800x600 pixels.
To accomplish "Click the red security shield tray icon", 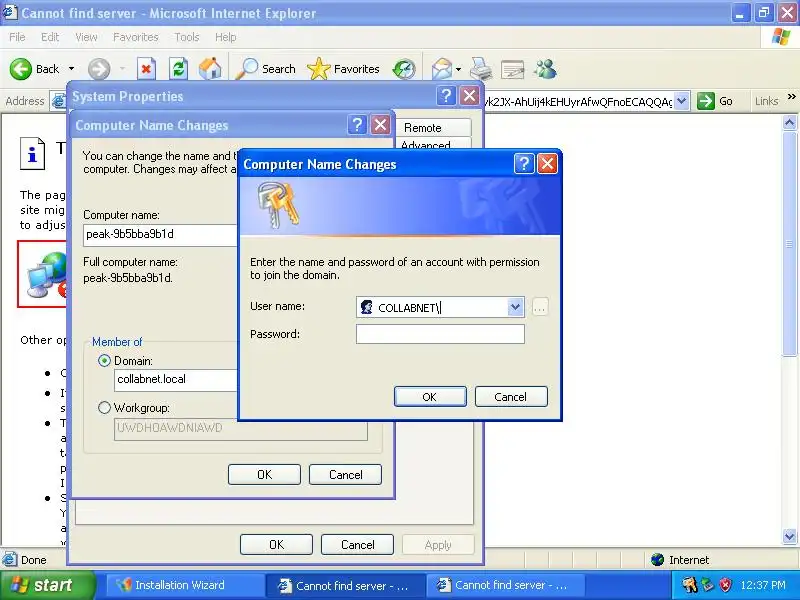I will 726,585.
